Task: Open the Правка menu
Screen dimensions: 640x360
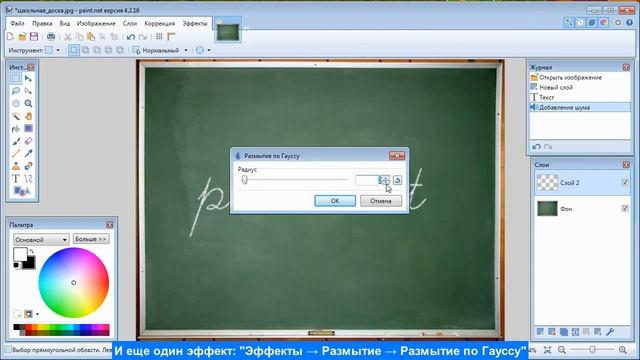Action: click(42, 24)
